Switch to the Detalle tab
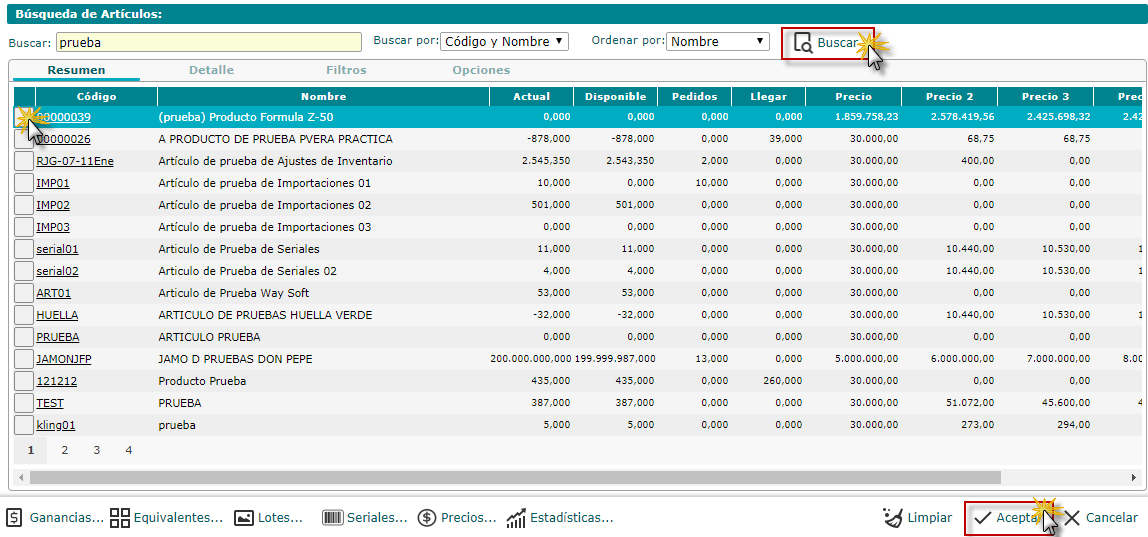Screen dimensions: 1148x537 click(211, 71)
